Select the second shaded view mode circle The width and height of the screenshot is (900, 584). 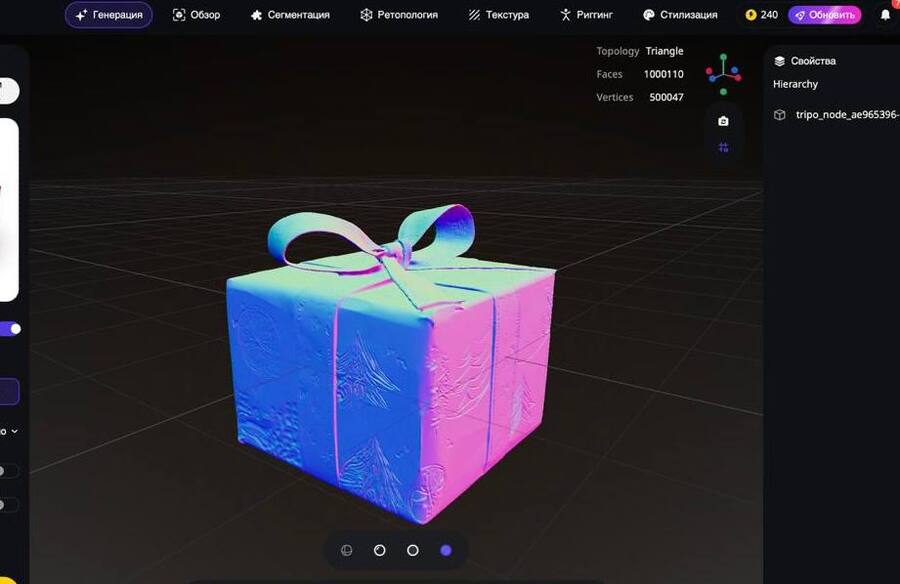coord(379,550)
